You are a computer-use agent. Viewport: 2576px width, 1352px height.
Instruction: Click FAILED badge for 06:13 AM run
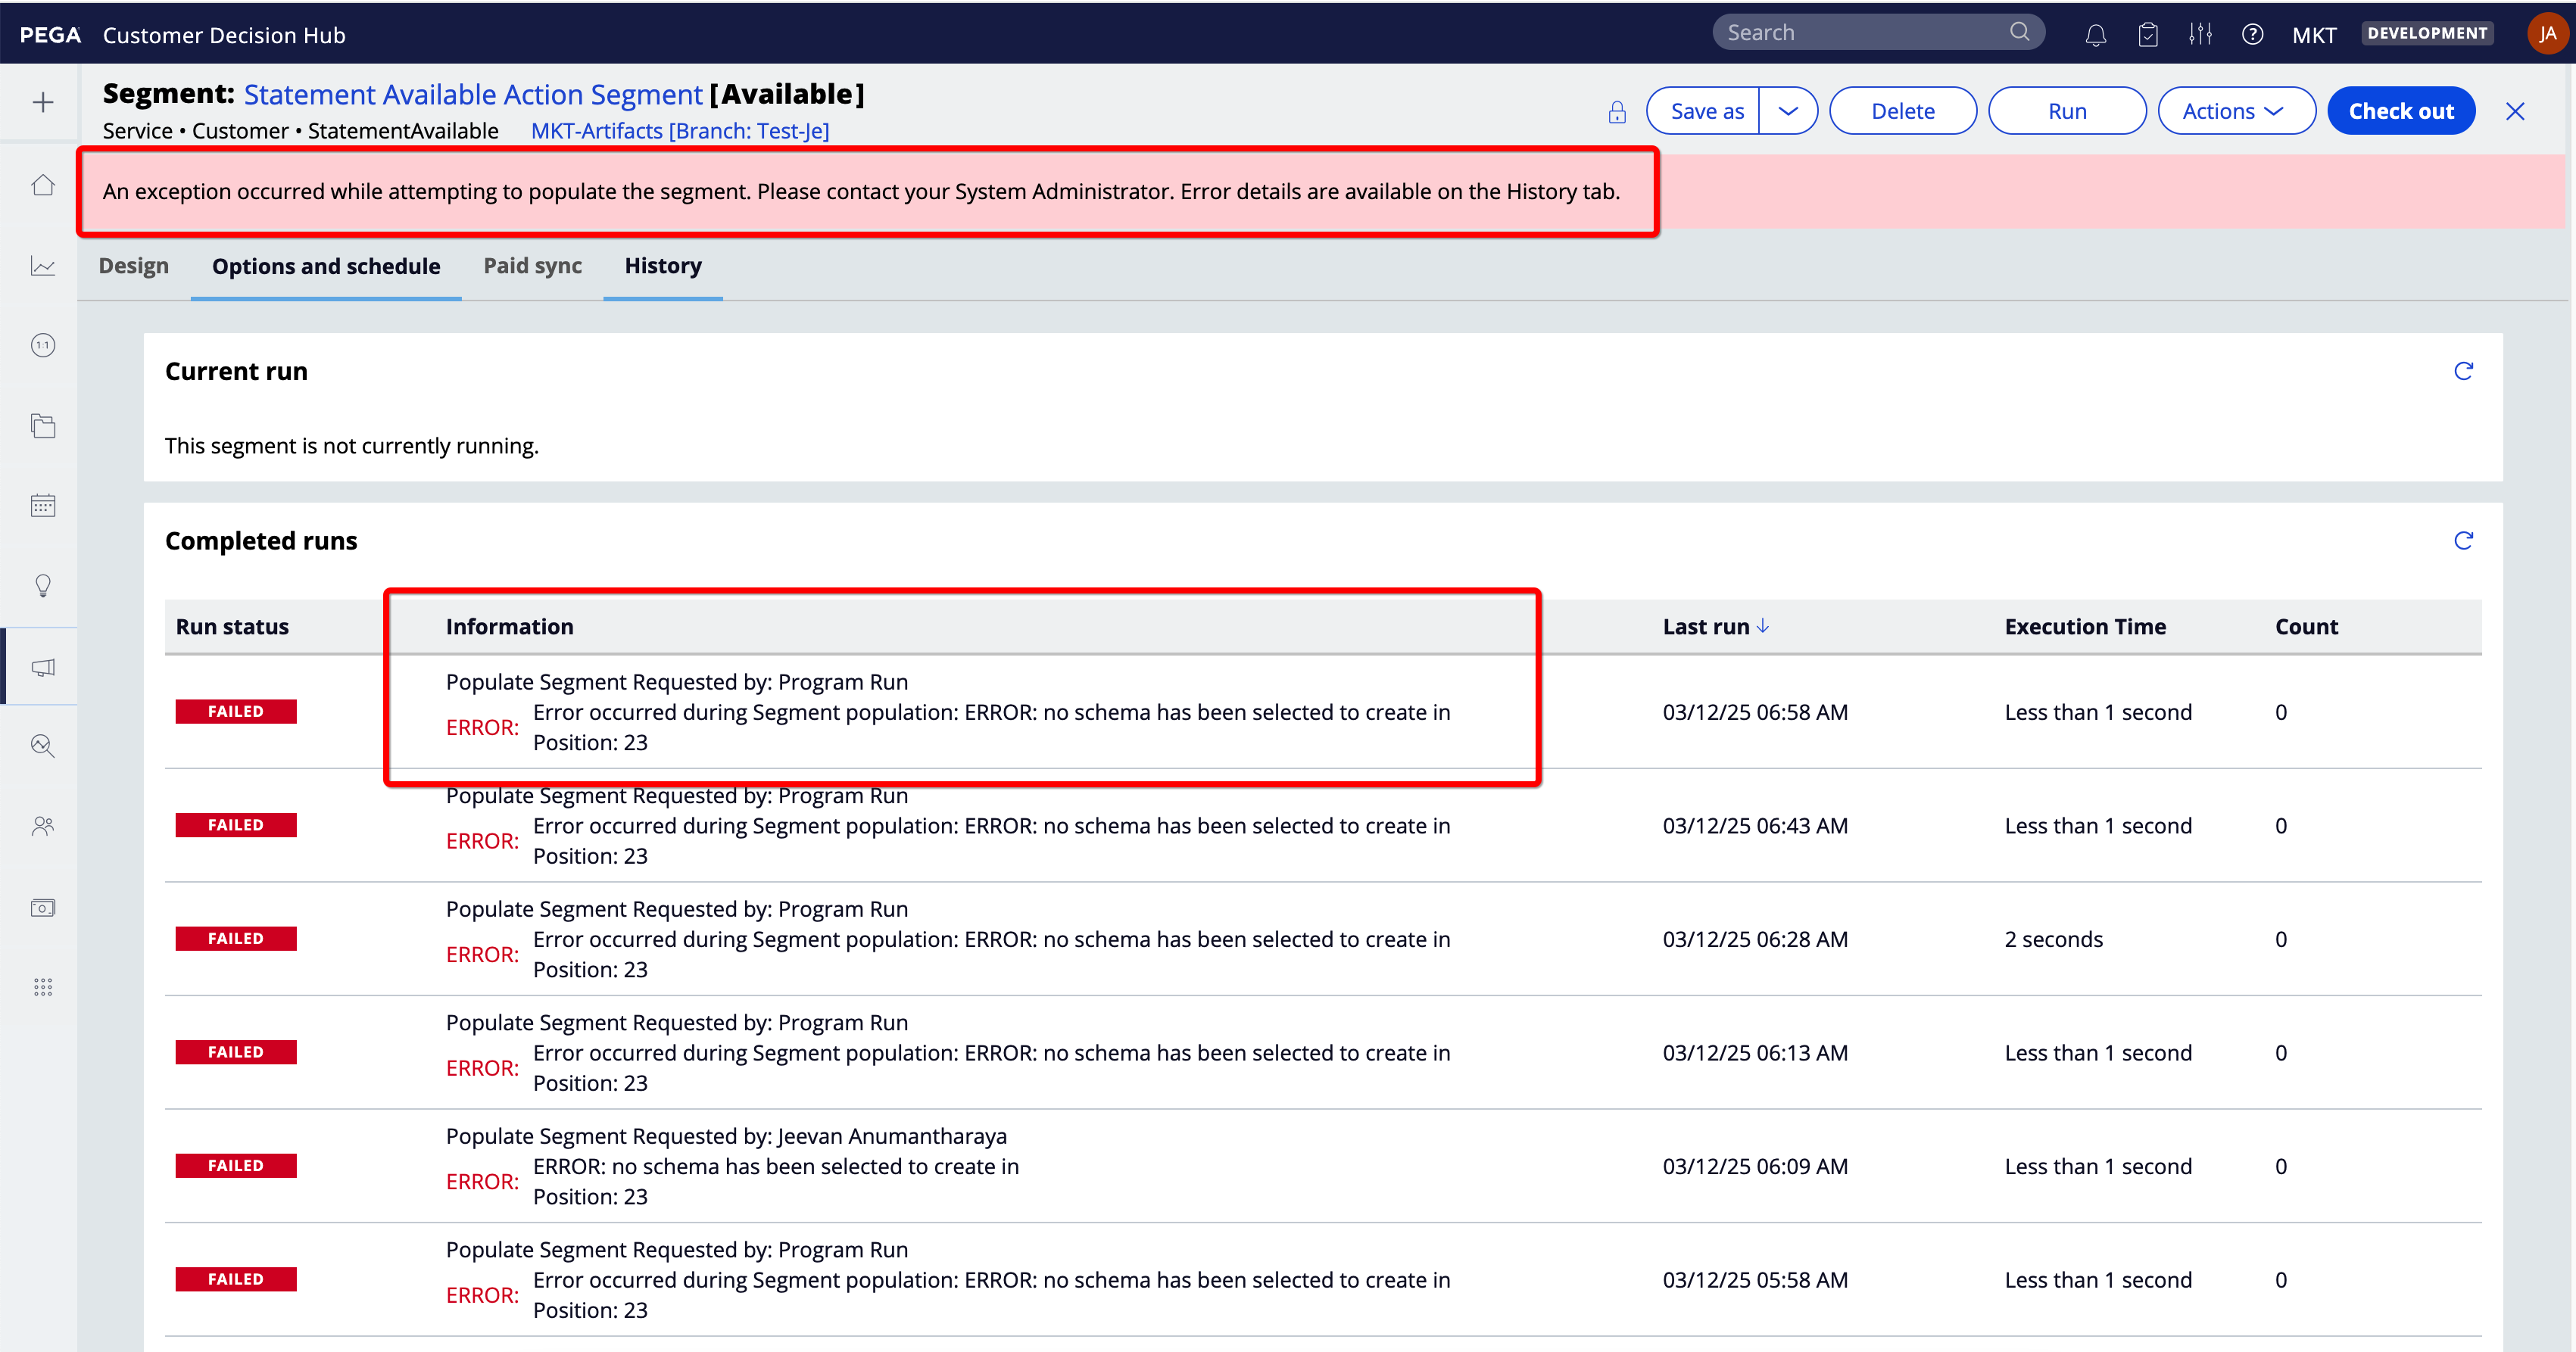[236, 1052]
